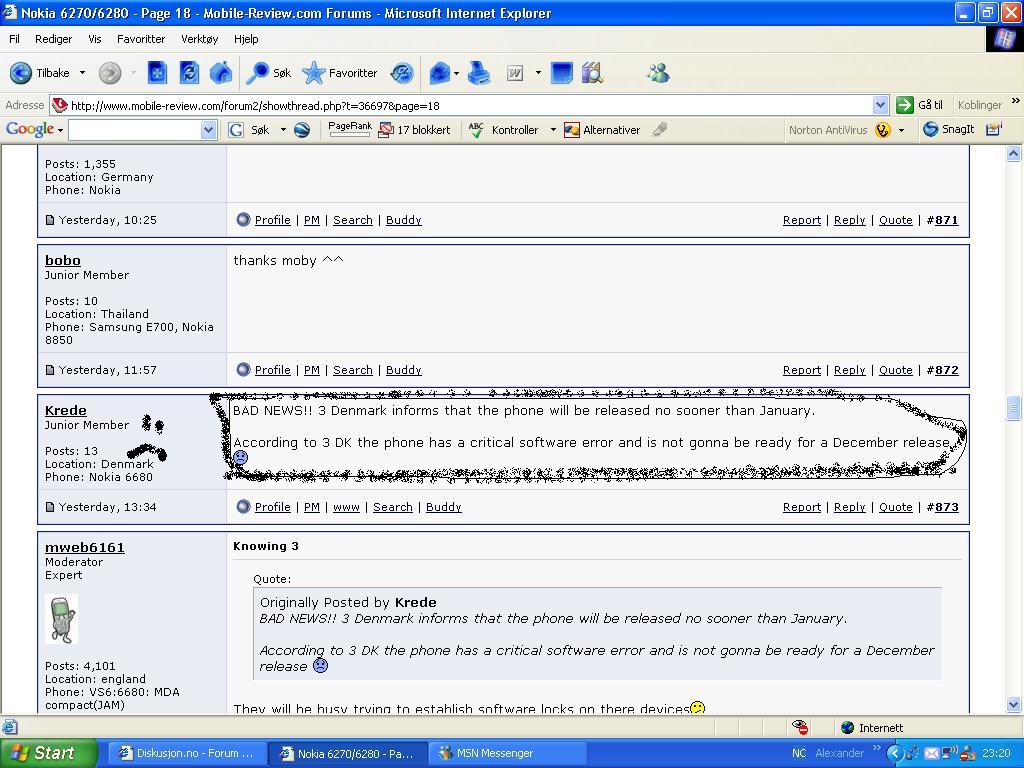Expand the address bar dropdown arrow

click(x=880, y=105)
